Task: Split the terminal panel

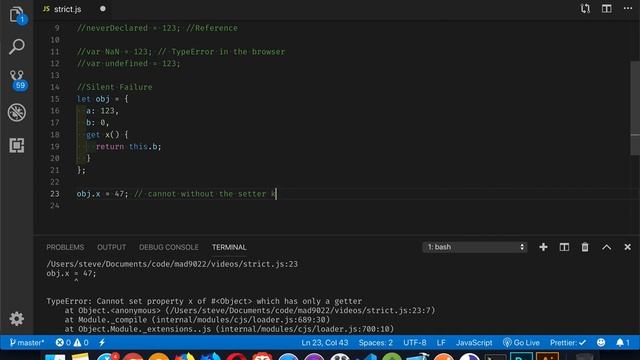Action: click(564, 247)
